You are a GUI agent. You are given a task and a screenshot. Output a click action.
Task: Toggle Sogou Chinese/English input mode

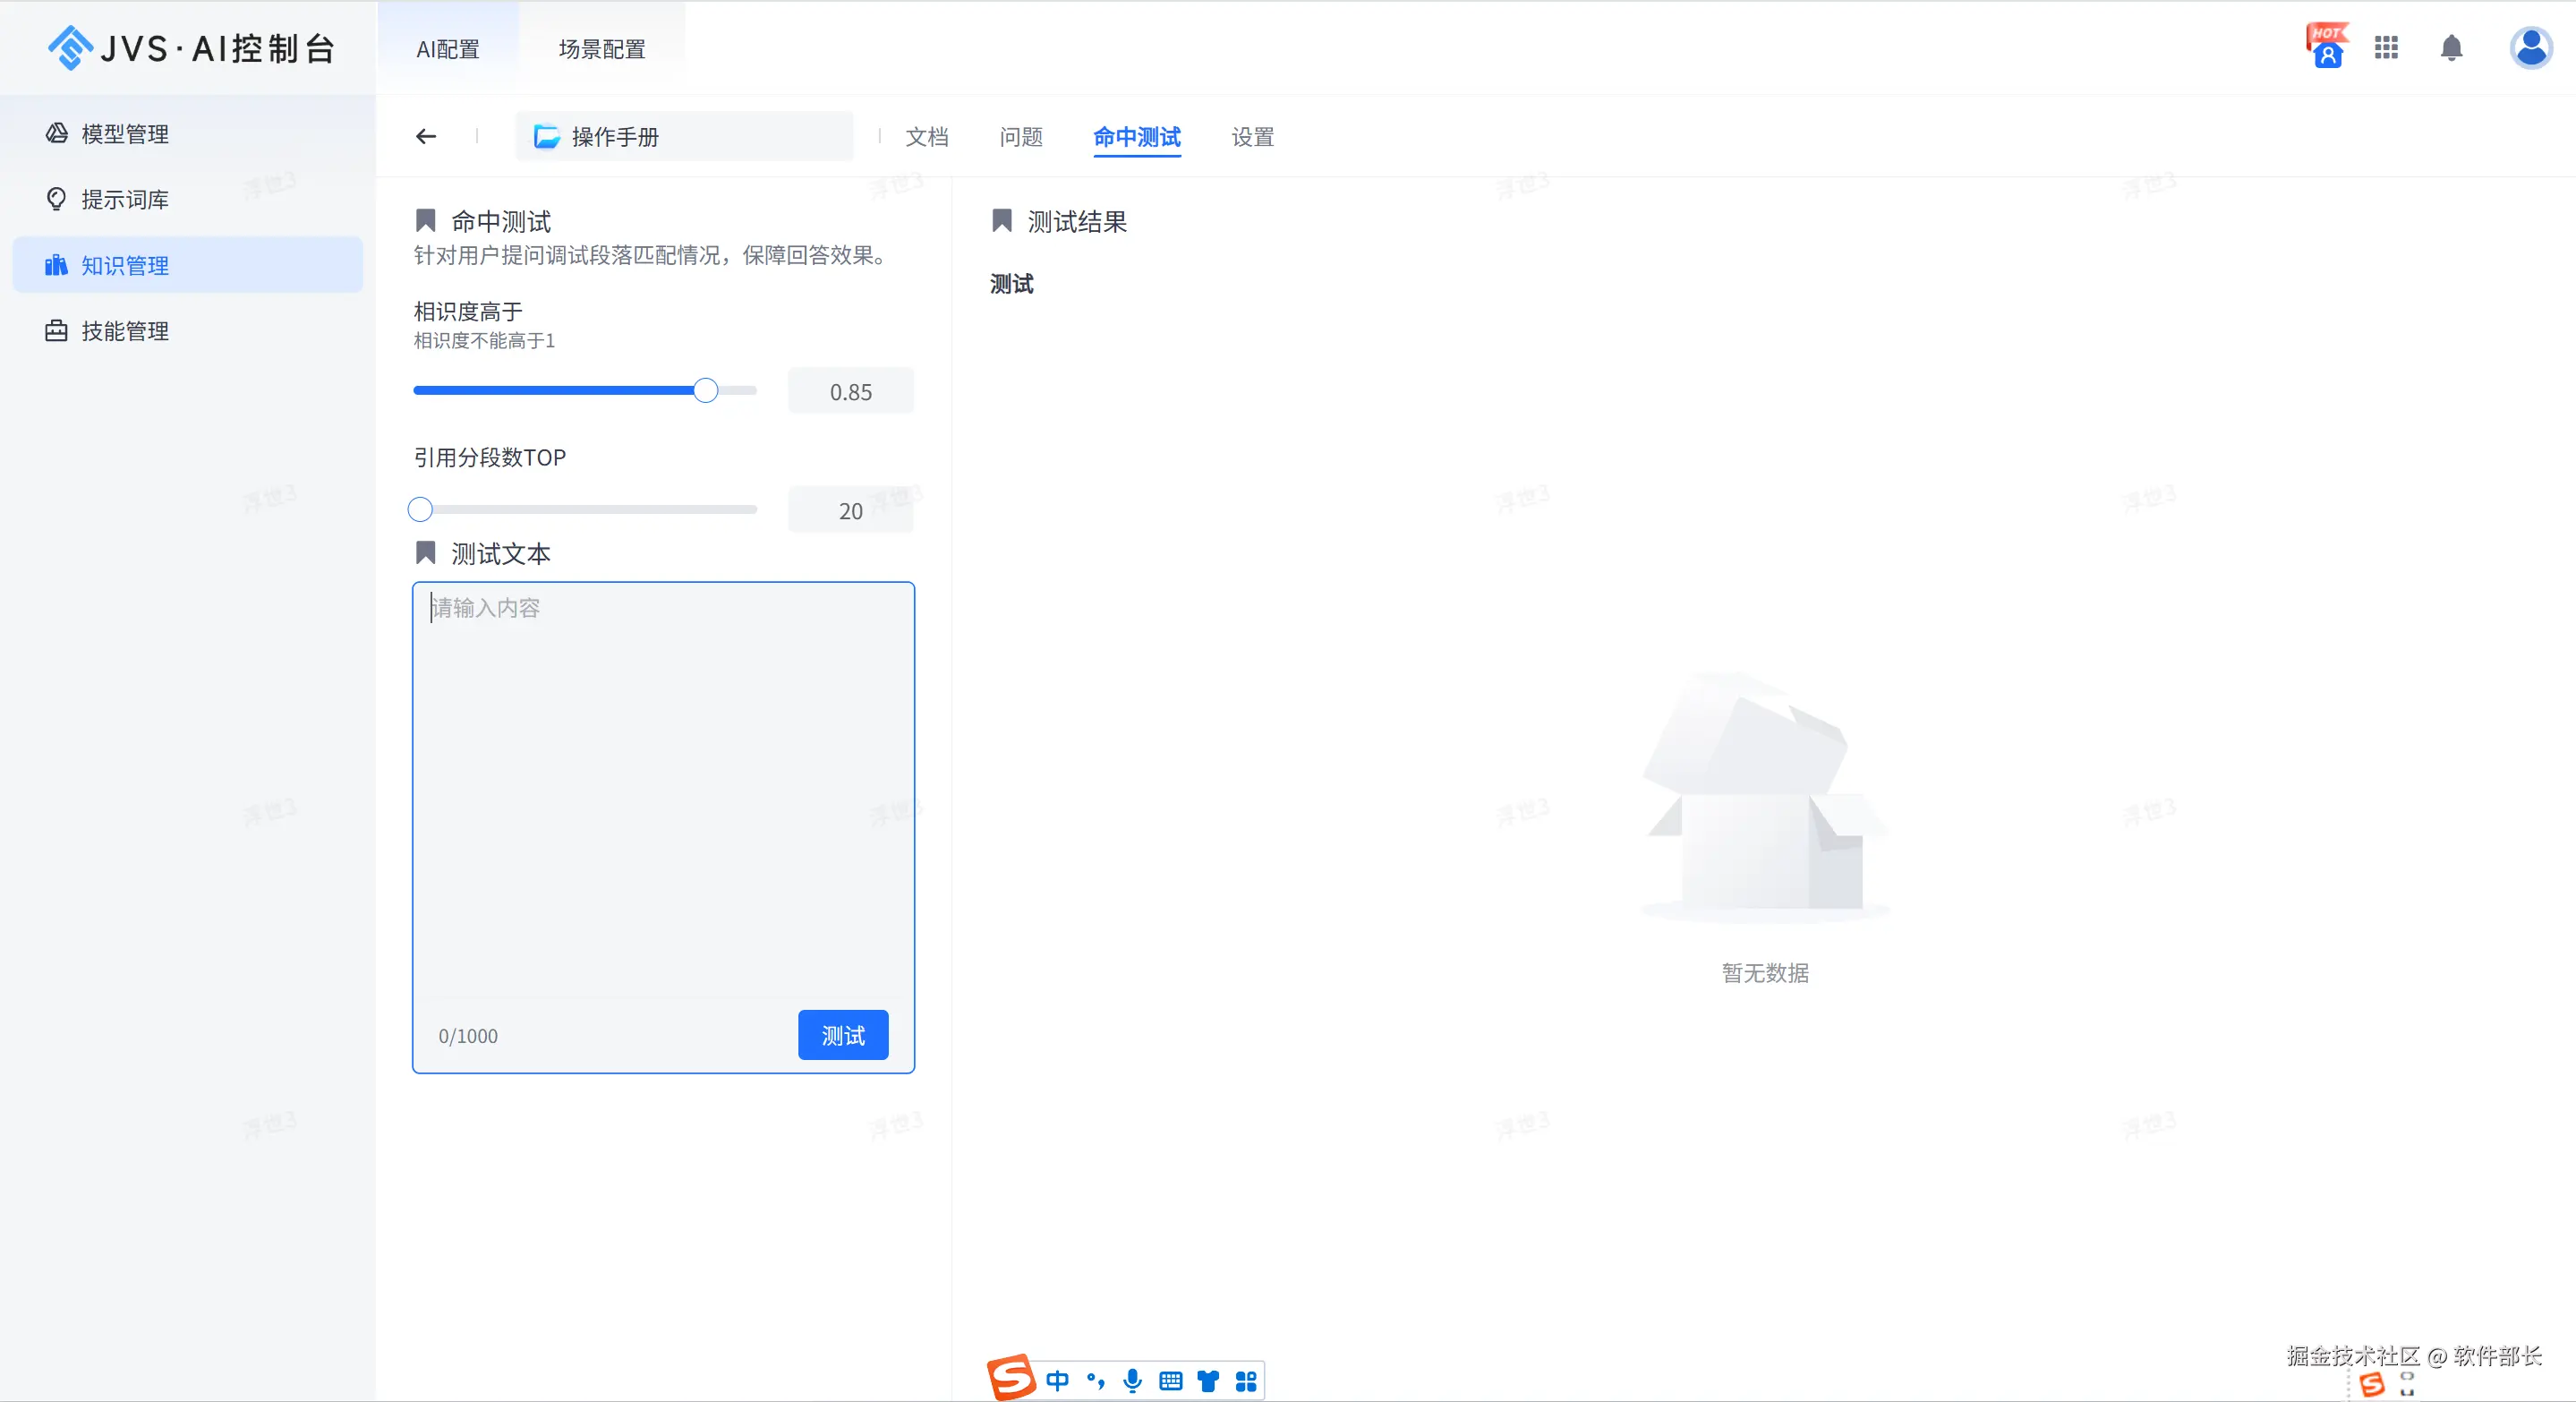[x=1057, y=1380]
